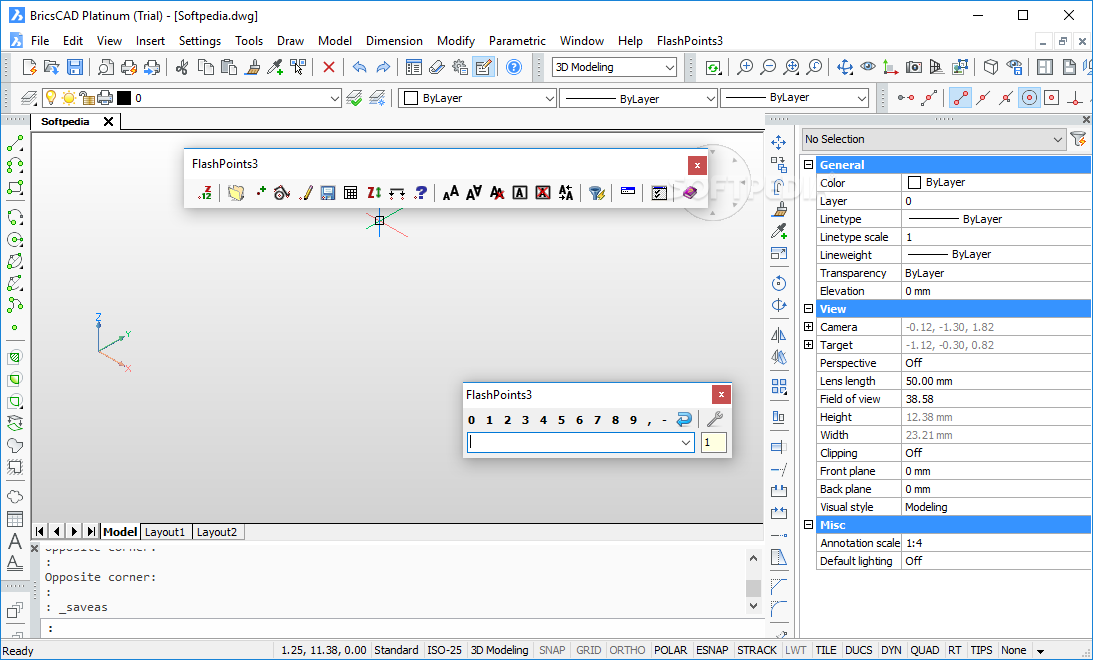Click the blue question mark in FlashPoints3 toolbar
This screenshot has height=660, width=1093.
pyautogui.click(x=420, y=192)
